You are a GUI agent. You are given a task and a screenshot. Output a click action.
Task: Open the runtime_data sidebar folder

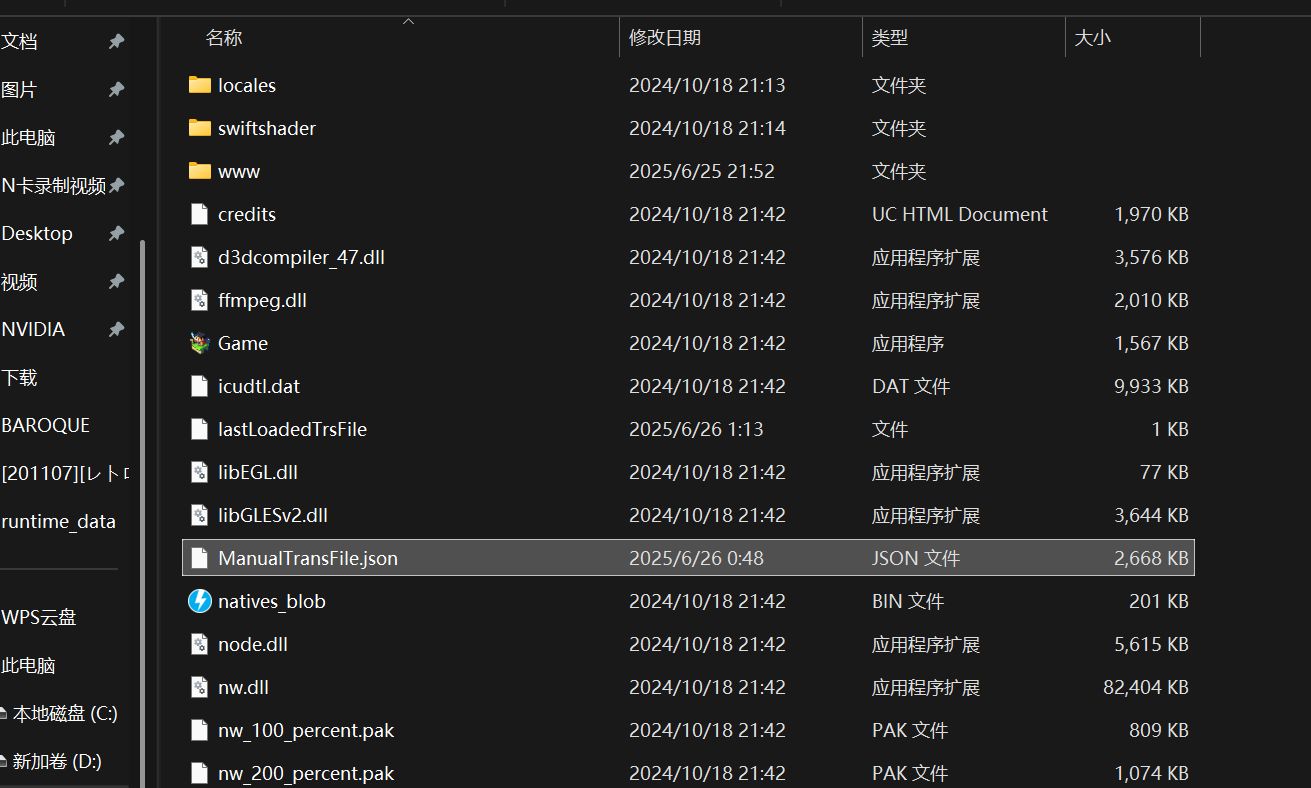click(59, 521)
